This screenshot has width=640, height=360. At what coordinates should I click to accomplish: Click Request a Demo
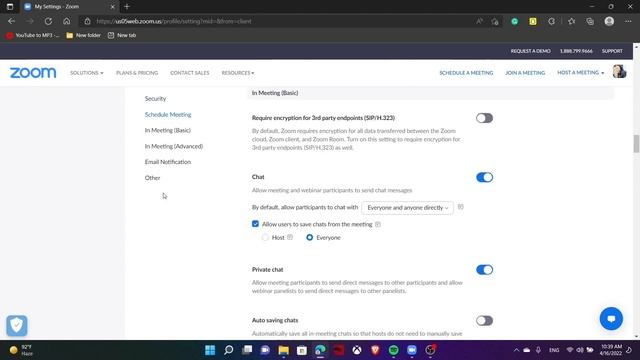[531, 51]
